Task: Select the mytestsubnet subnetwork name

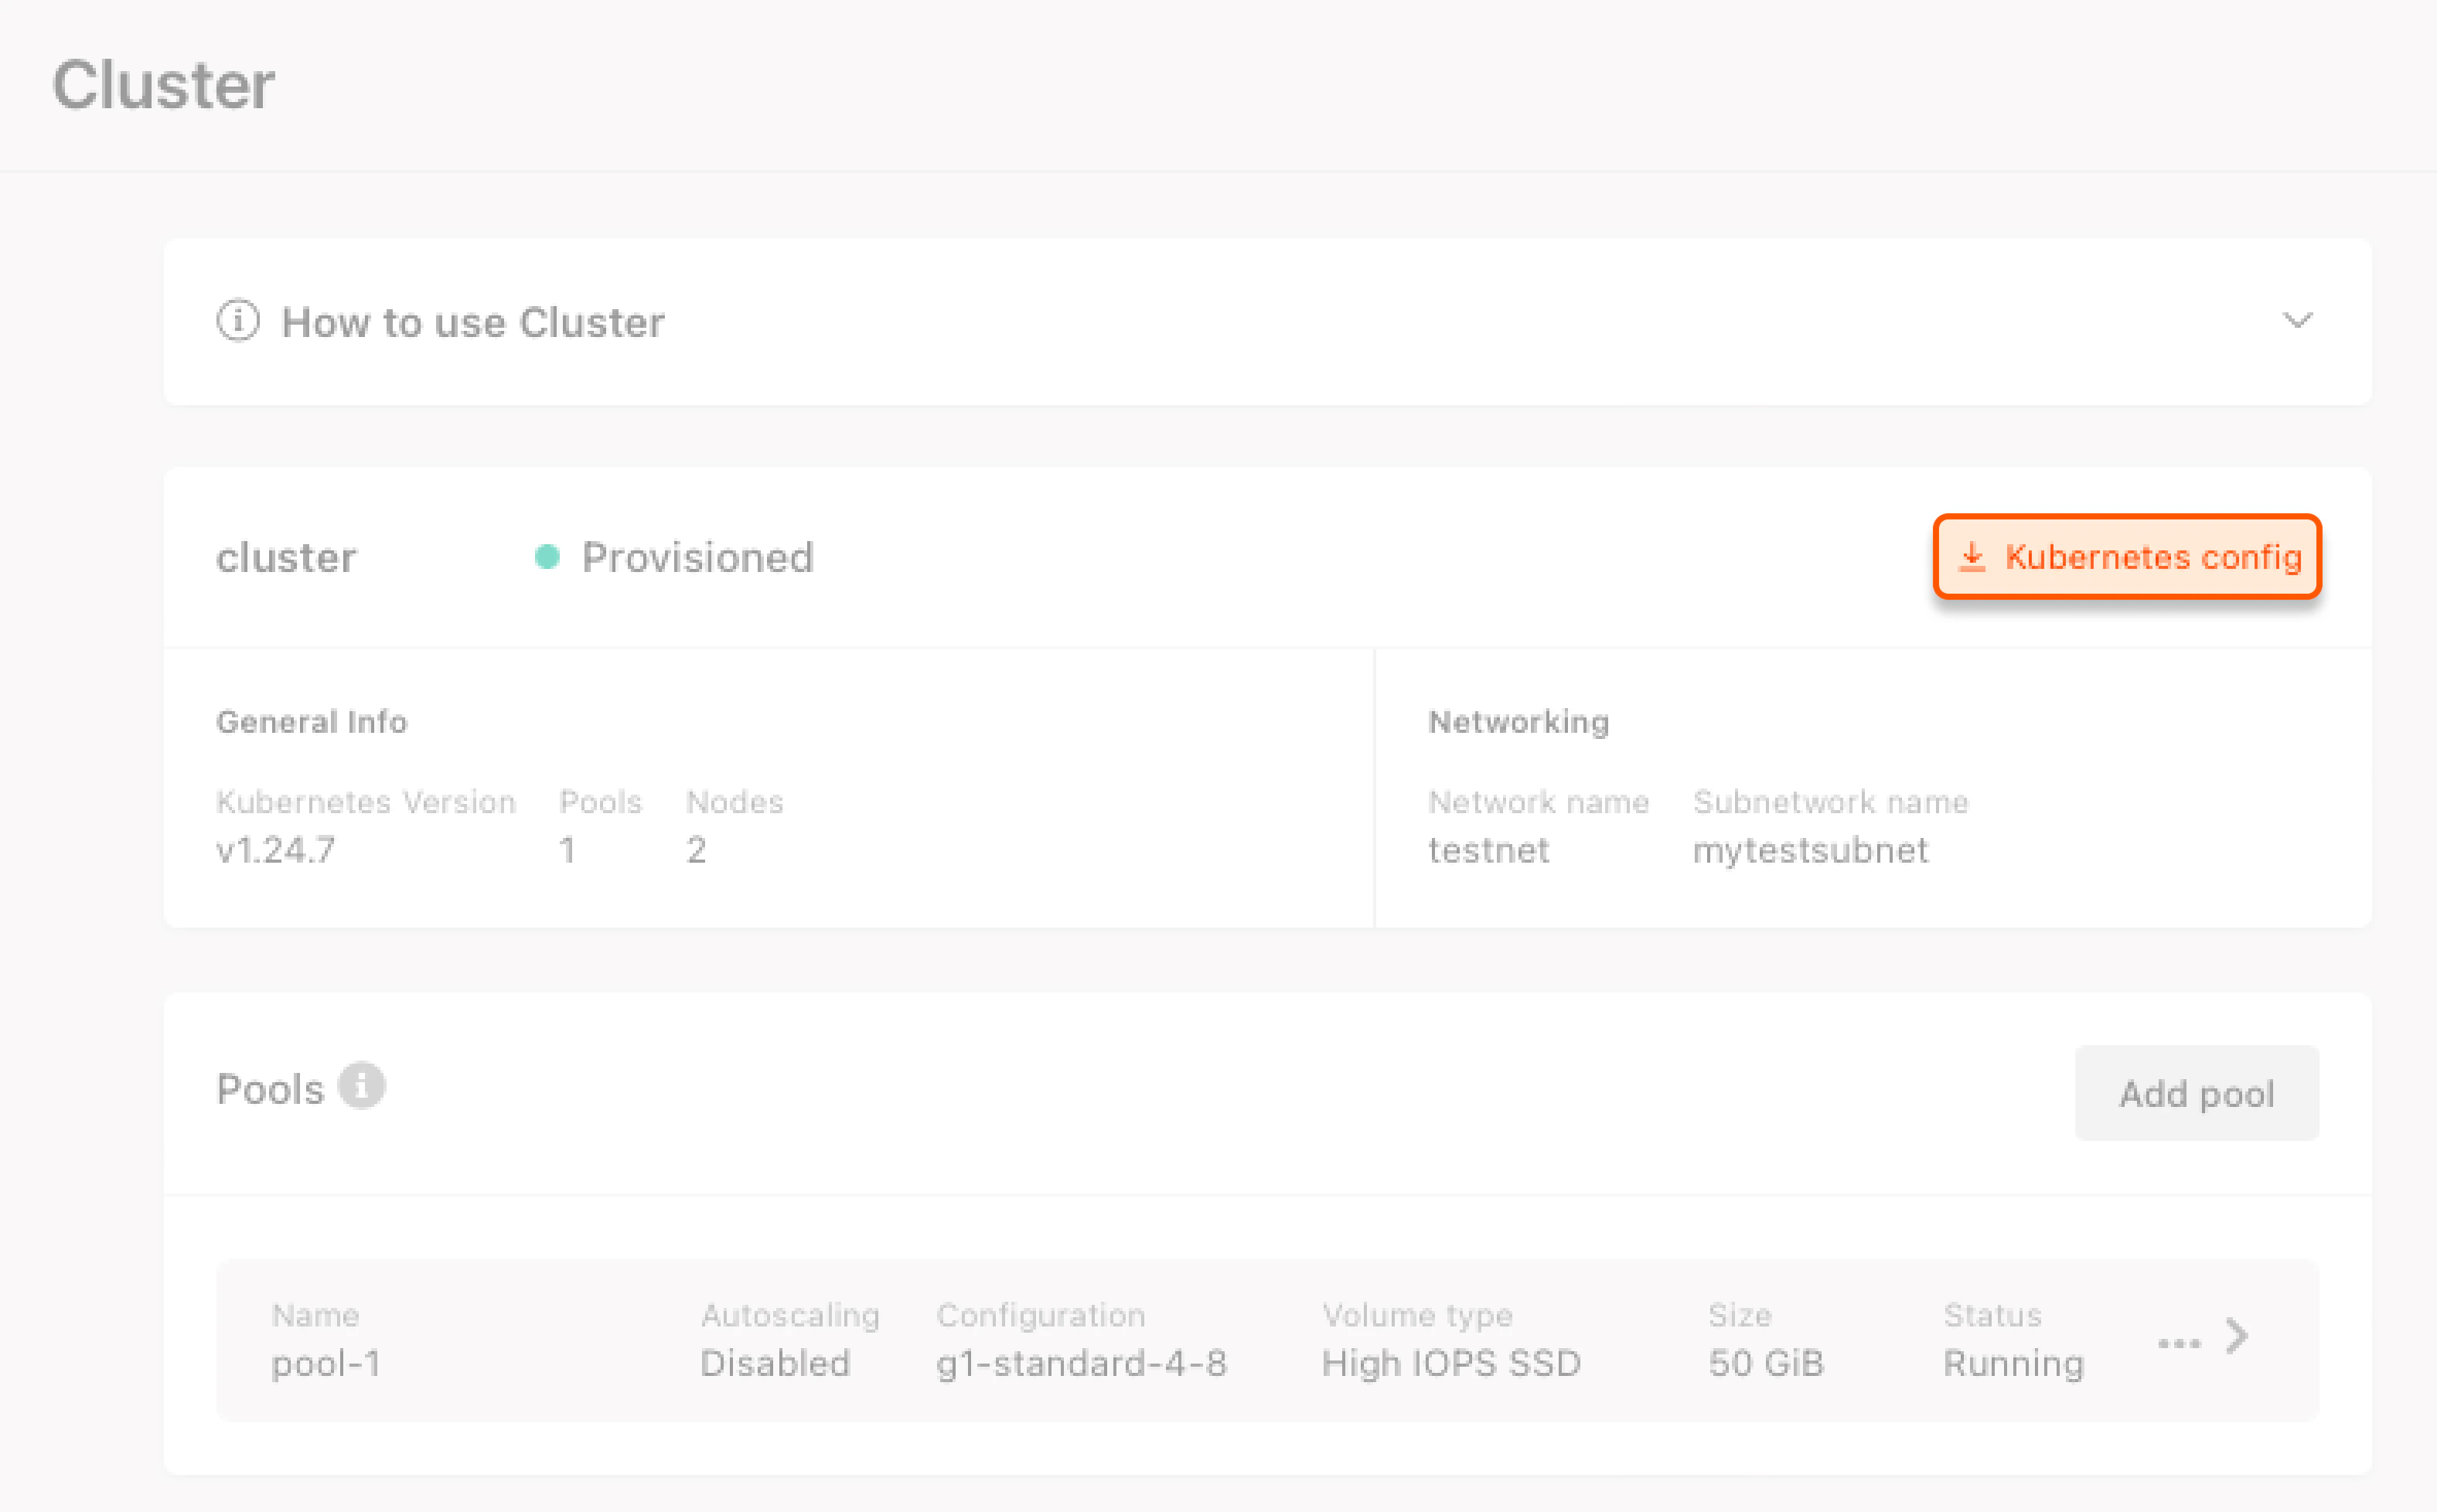Action: click(x=1810, y=850)
